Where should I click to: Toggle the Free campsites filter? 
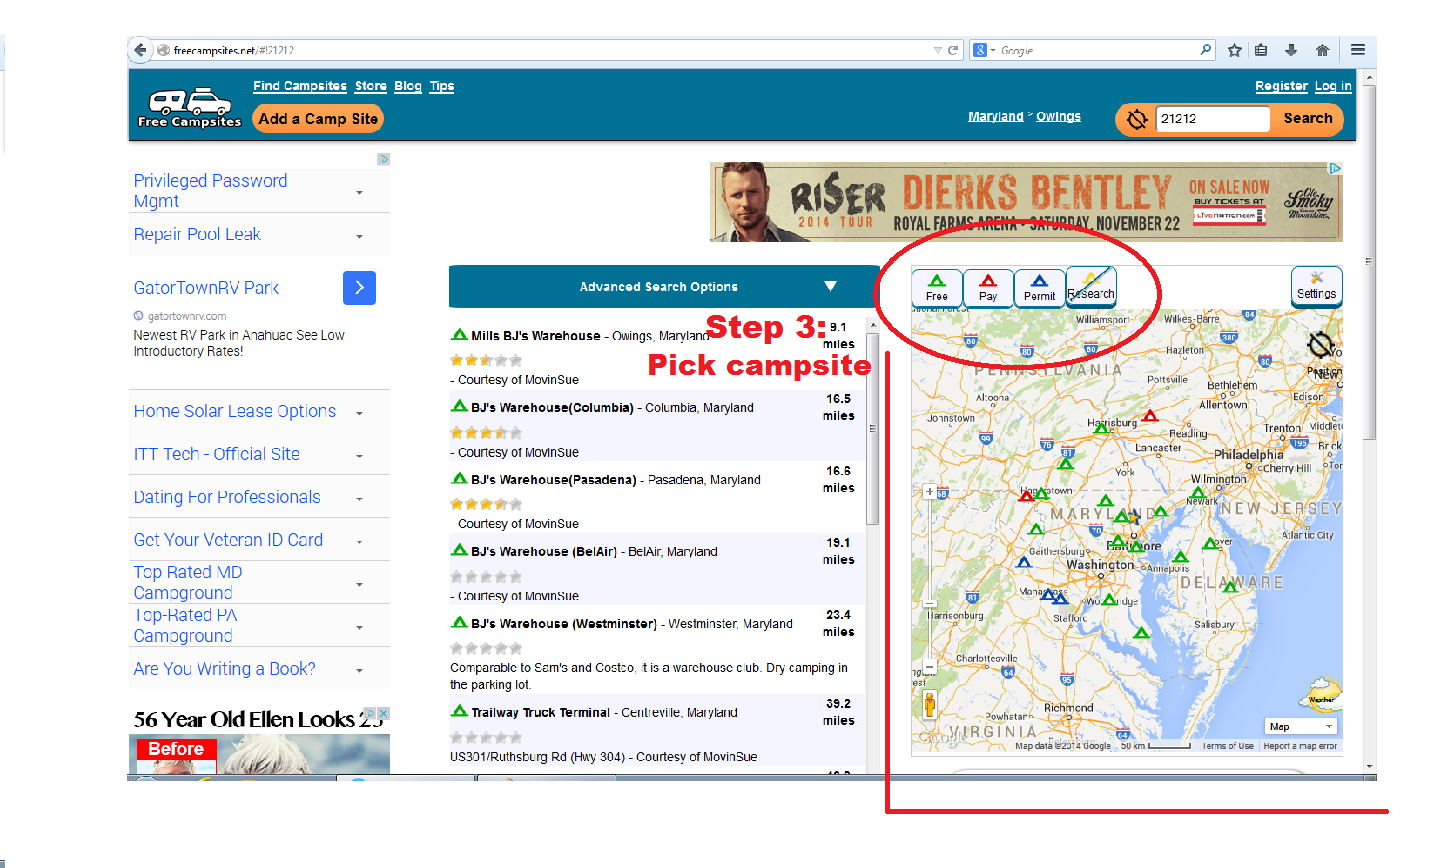937,287
